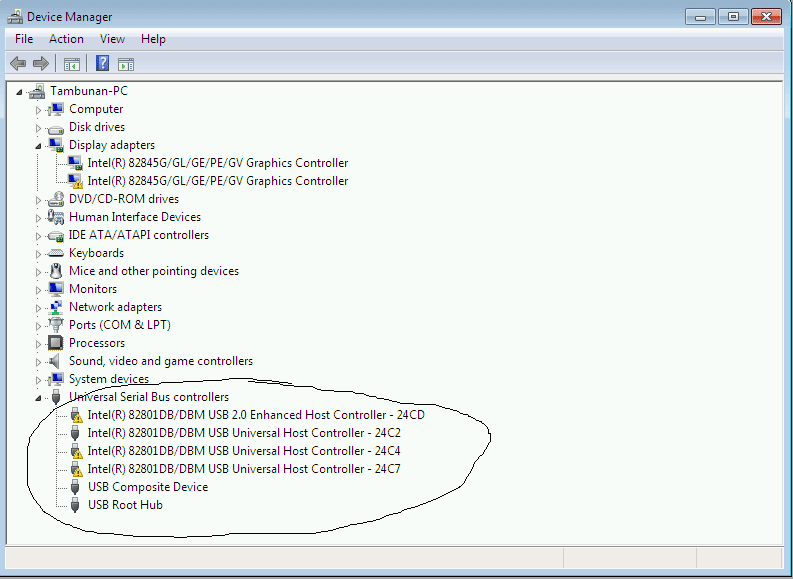Click the Network adapters icon
Image resolution: width=793 pixels, height=579 pixels.
point(56,307)
